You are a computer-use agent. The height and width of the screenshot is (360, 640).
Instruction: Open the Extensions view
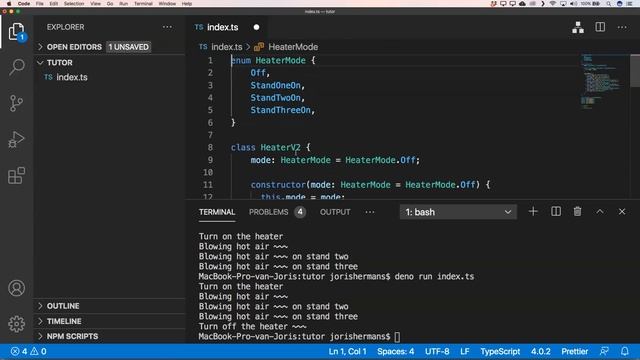tap(16, 176)
